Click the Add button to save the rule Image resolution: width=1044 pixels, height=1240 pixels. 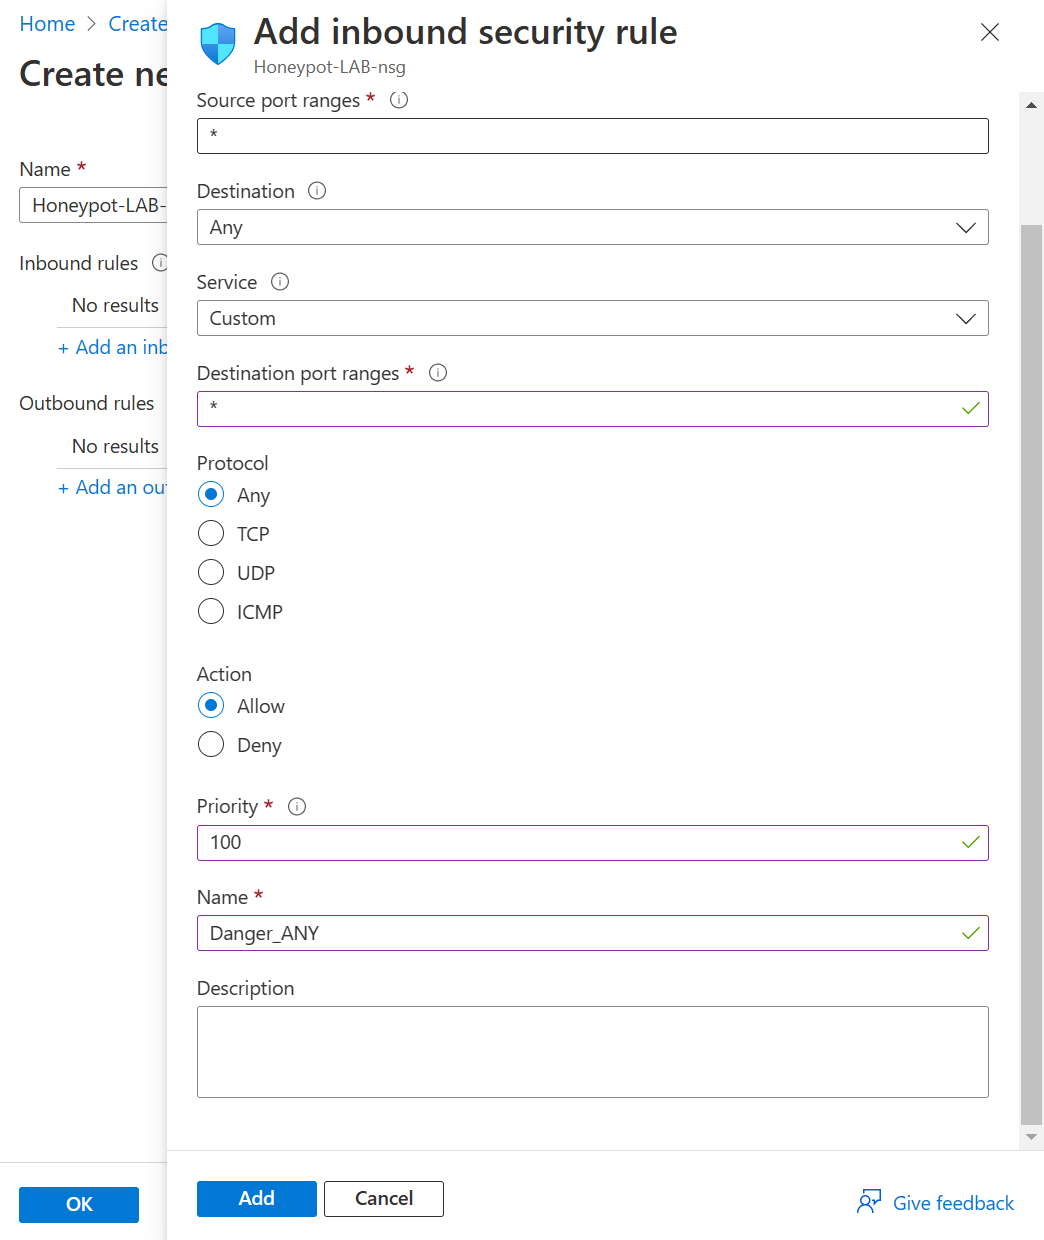pos(256,1198)
